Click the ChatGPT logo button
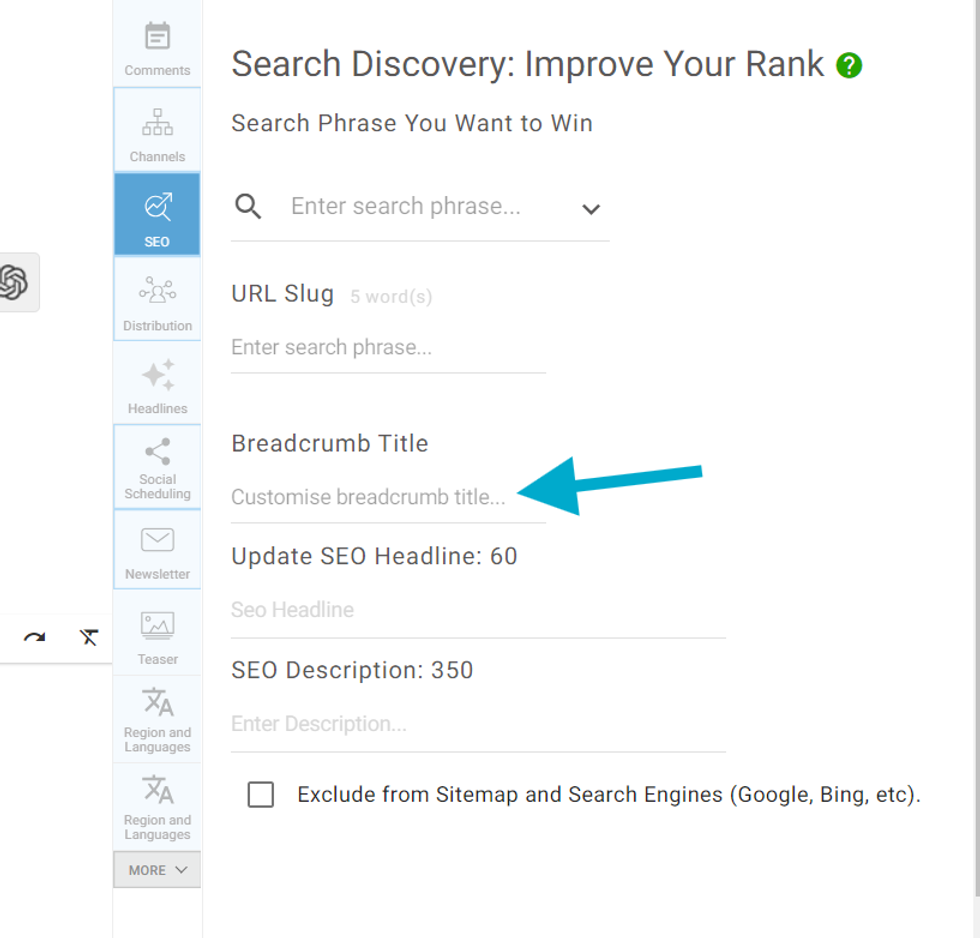980x938 pixels. tap(13, 282)
